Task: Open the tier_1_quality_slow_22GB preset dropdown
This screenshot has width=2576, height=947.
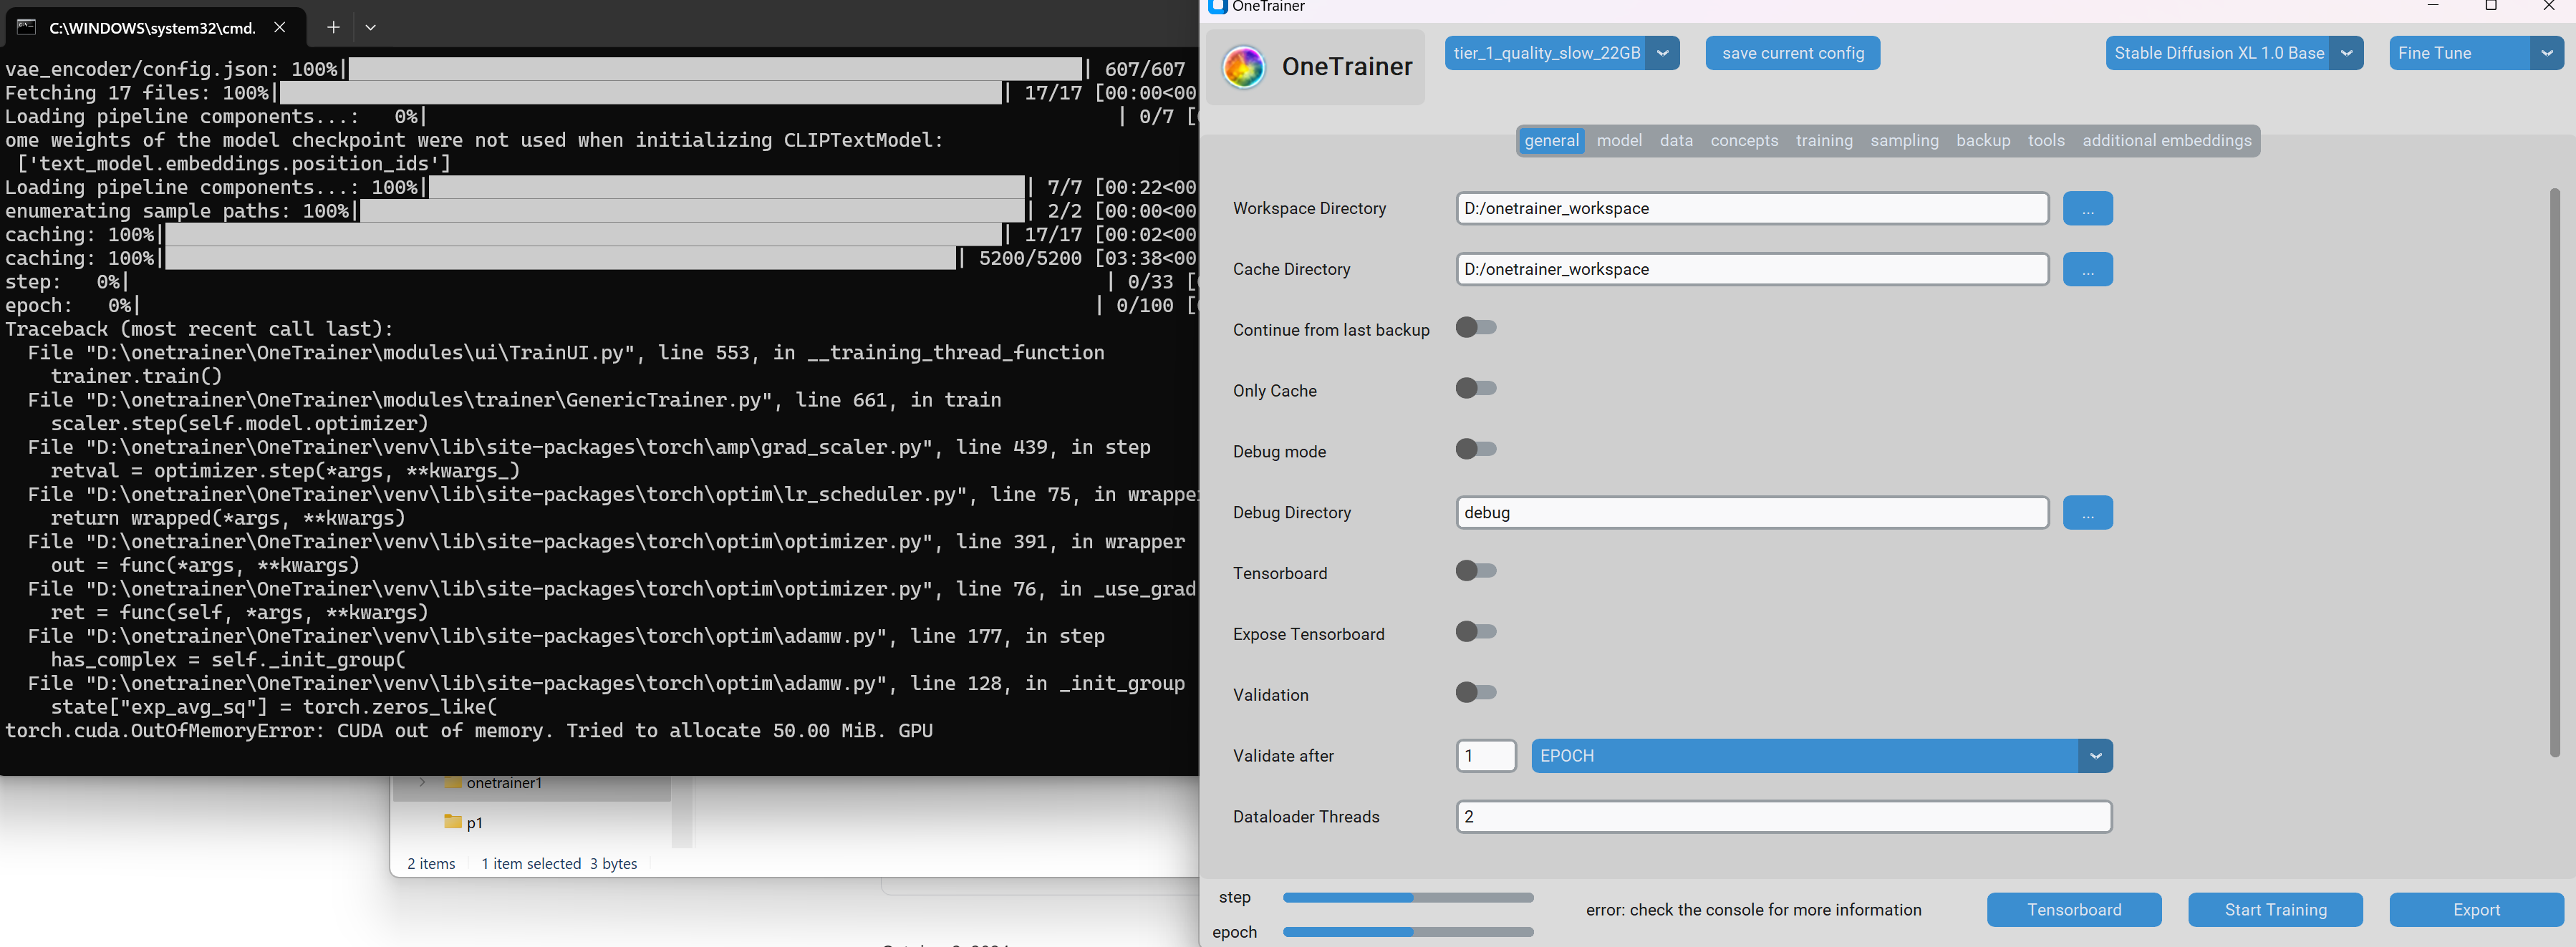Action: (1662, 53)
